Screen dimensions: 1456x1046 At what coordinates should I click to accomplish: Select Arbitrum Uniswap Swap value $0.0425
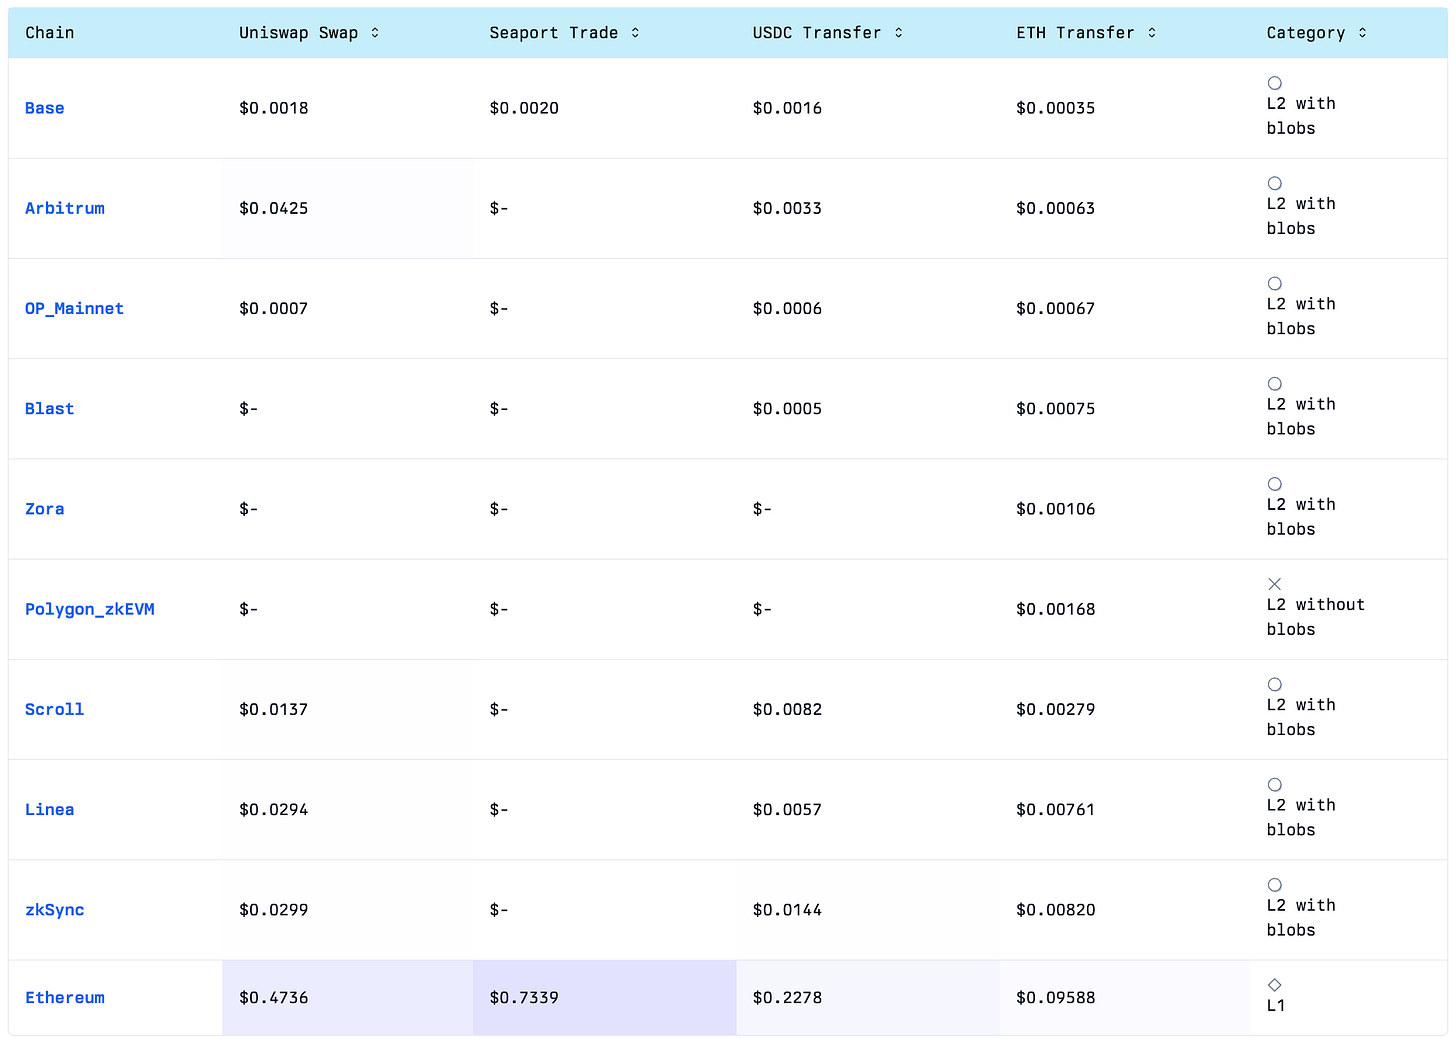(274, 208)
